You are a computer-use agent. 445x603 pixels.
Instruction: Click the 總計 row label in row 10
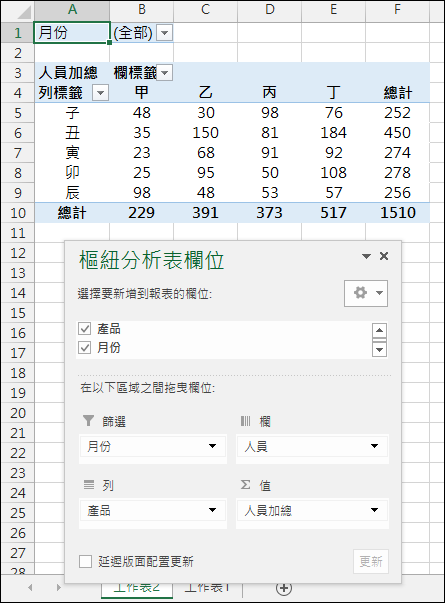(72, 213)
